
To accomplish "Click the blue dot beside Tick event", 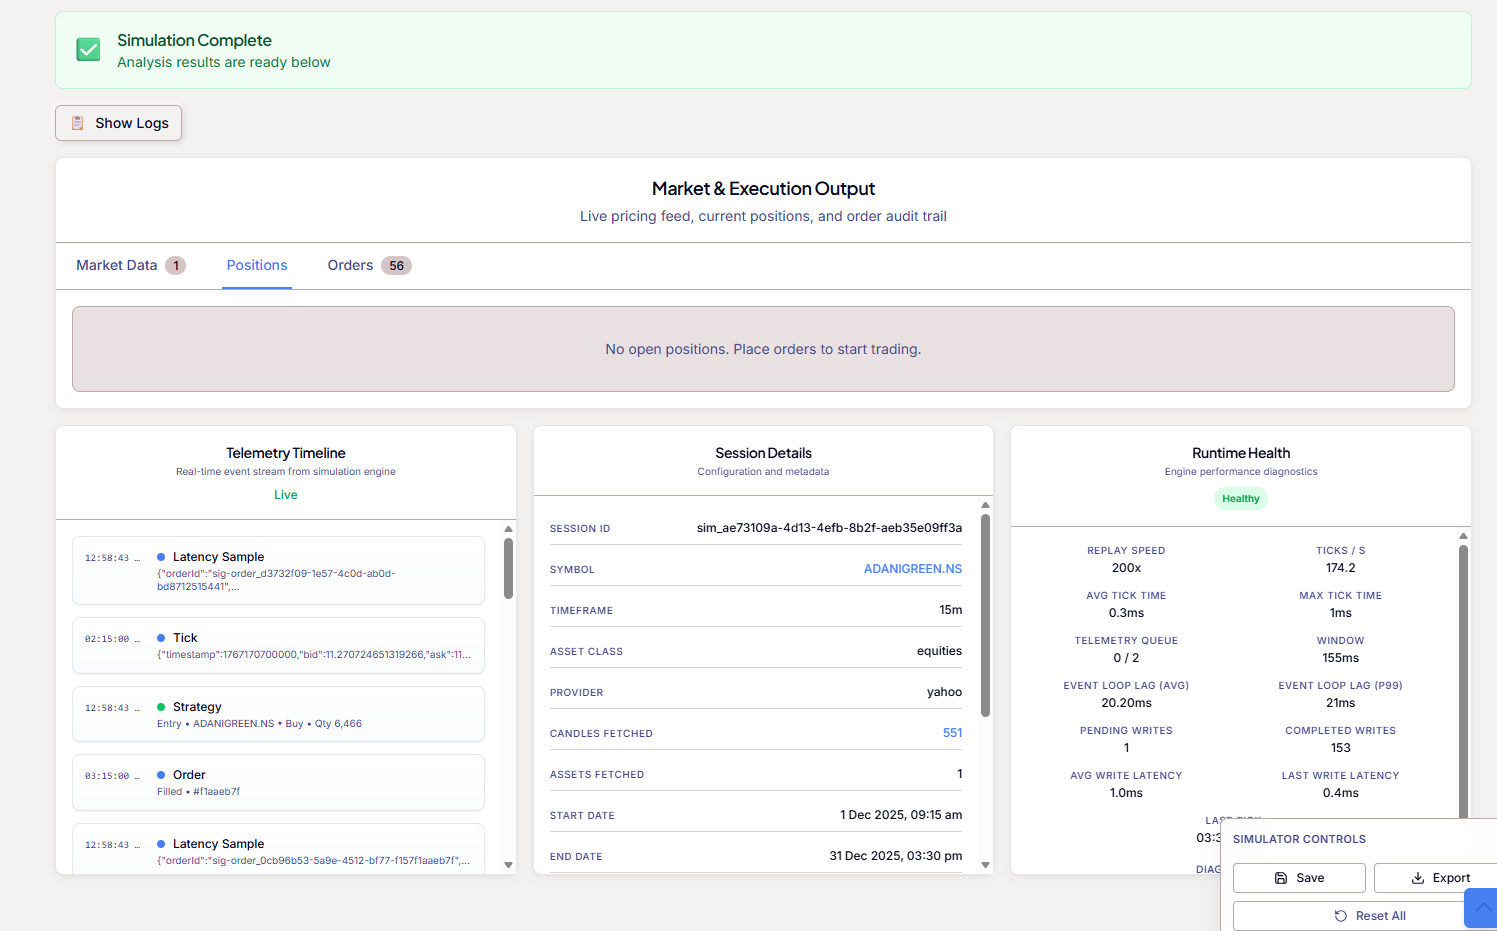I will tap(161, 638).
